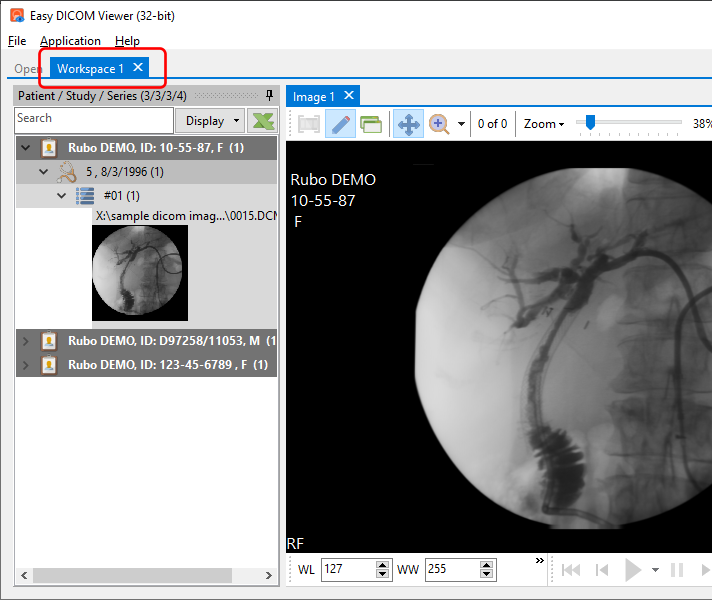
Task: Jump to first frame button
Action: (571, 570)
